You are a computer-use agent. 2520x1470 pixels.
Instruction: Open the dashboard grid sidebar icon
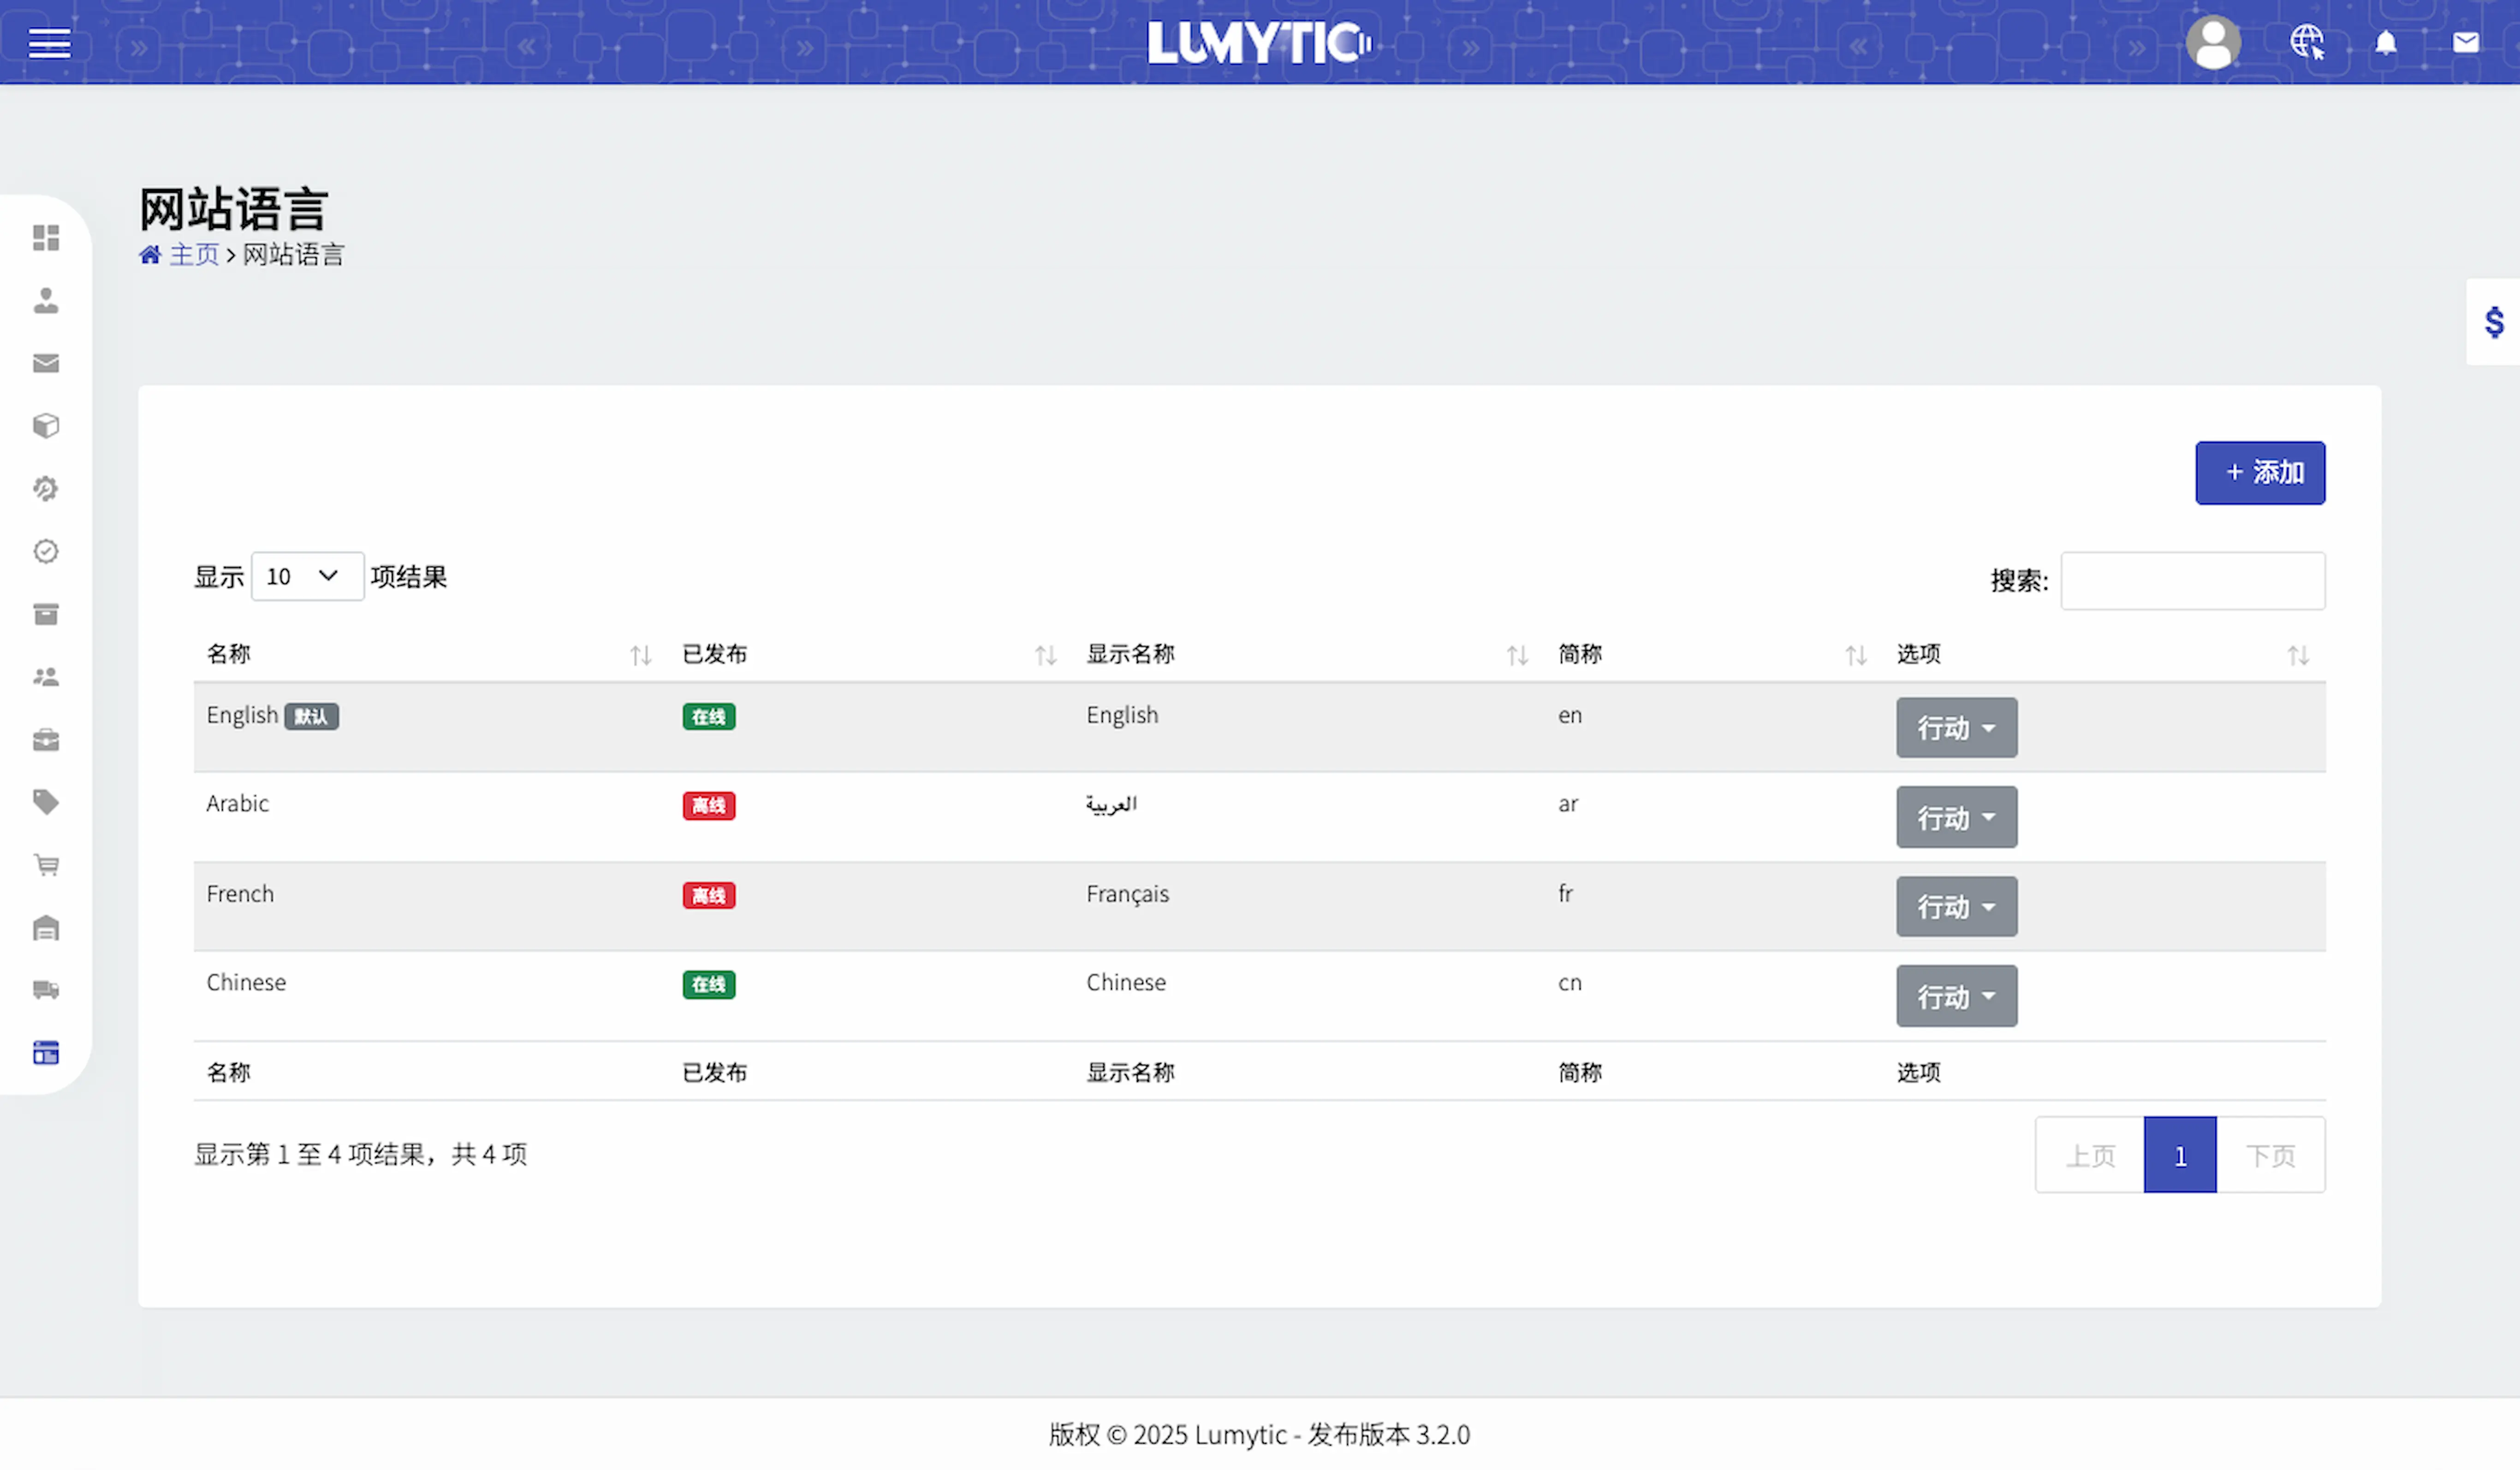pos(46,237)
